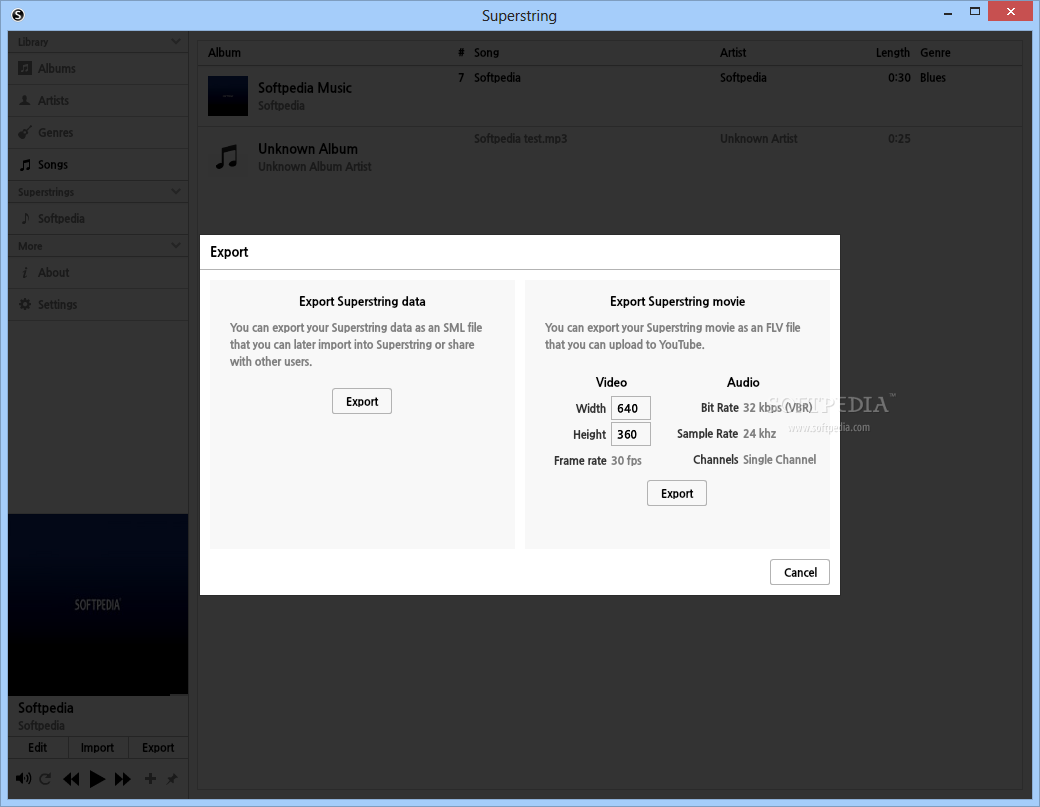Sort by the Genre column header
Viewport: 1040px width, 807px height.
(x=935, y=52)
